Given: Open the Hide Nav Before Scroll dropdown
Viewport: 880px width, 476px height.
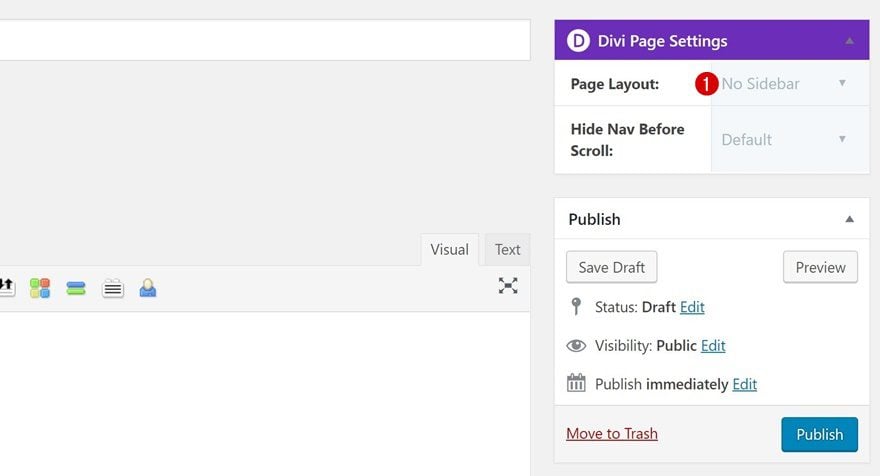Looking at the screenshot, I should tap(785, 140).
